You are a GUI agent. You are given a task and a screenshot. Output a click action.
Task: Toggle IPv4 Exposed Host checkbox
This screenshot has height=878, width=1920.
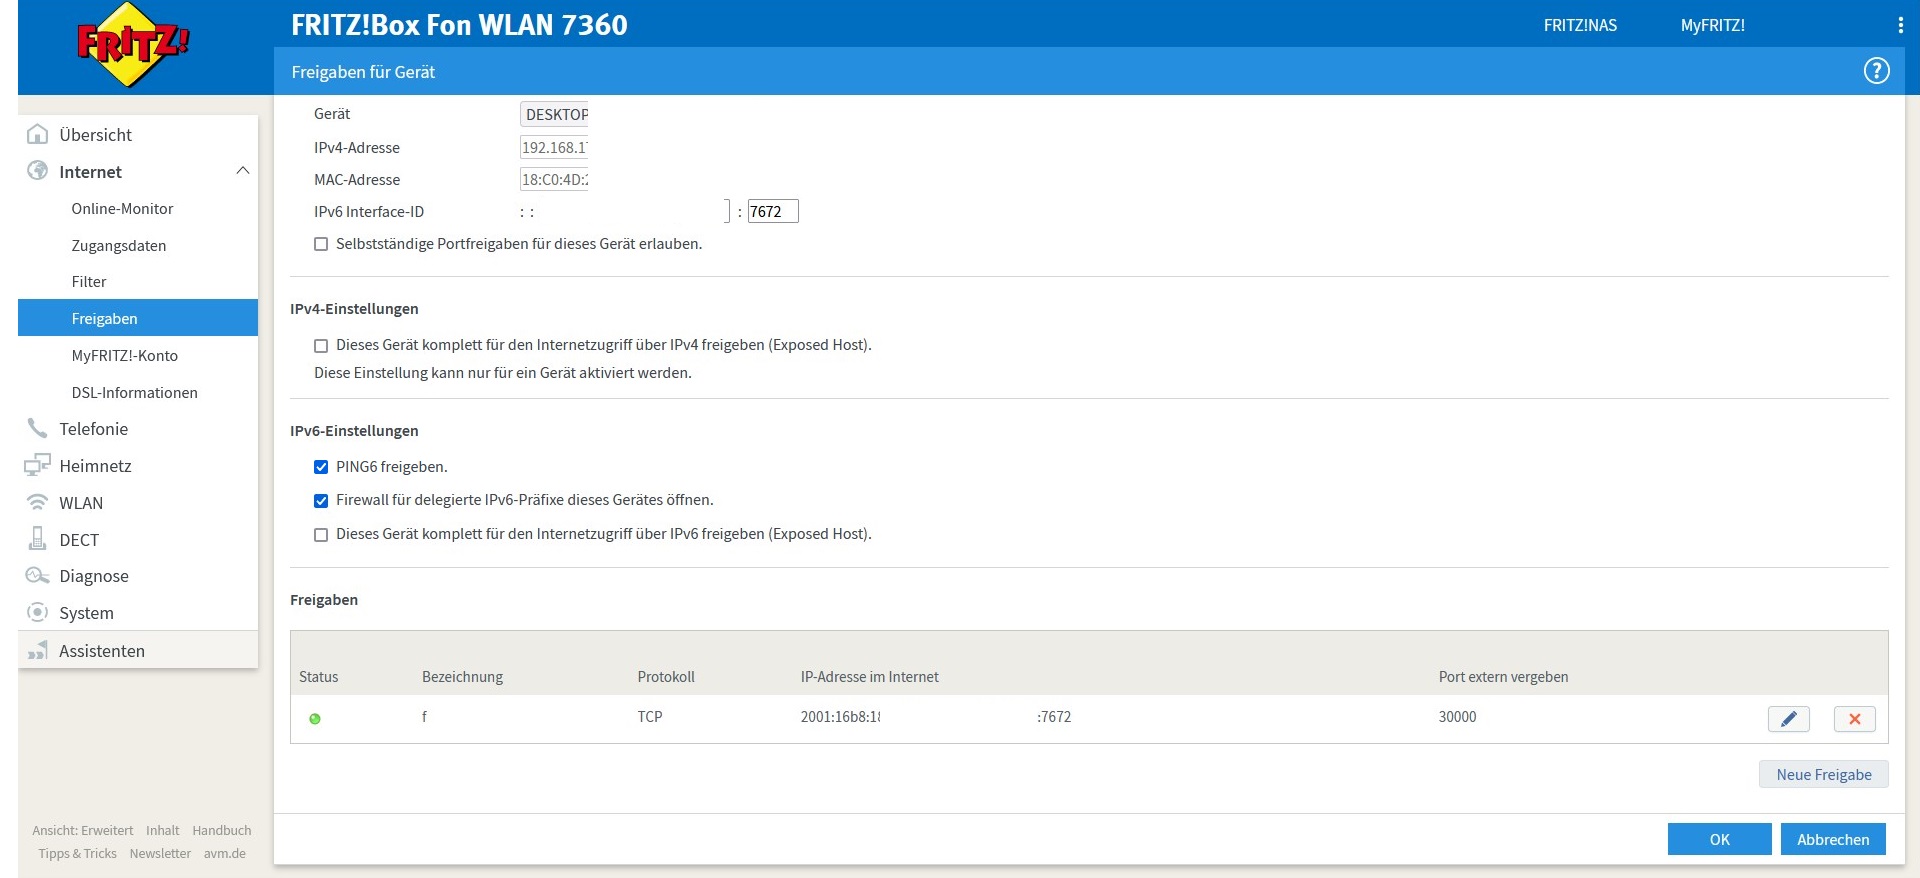[321, 346]
